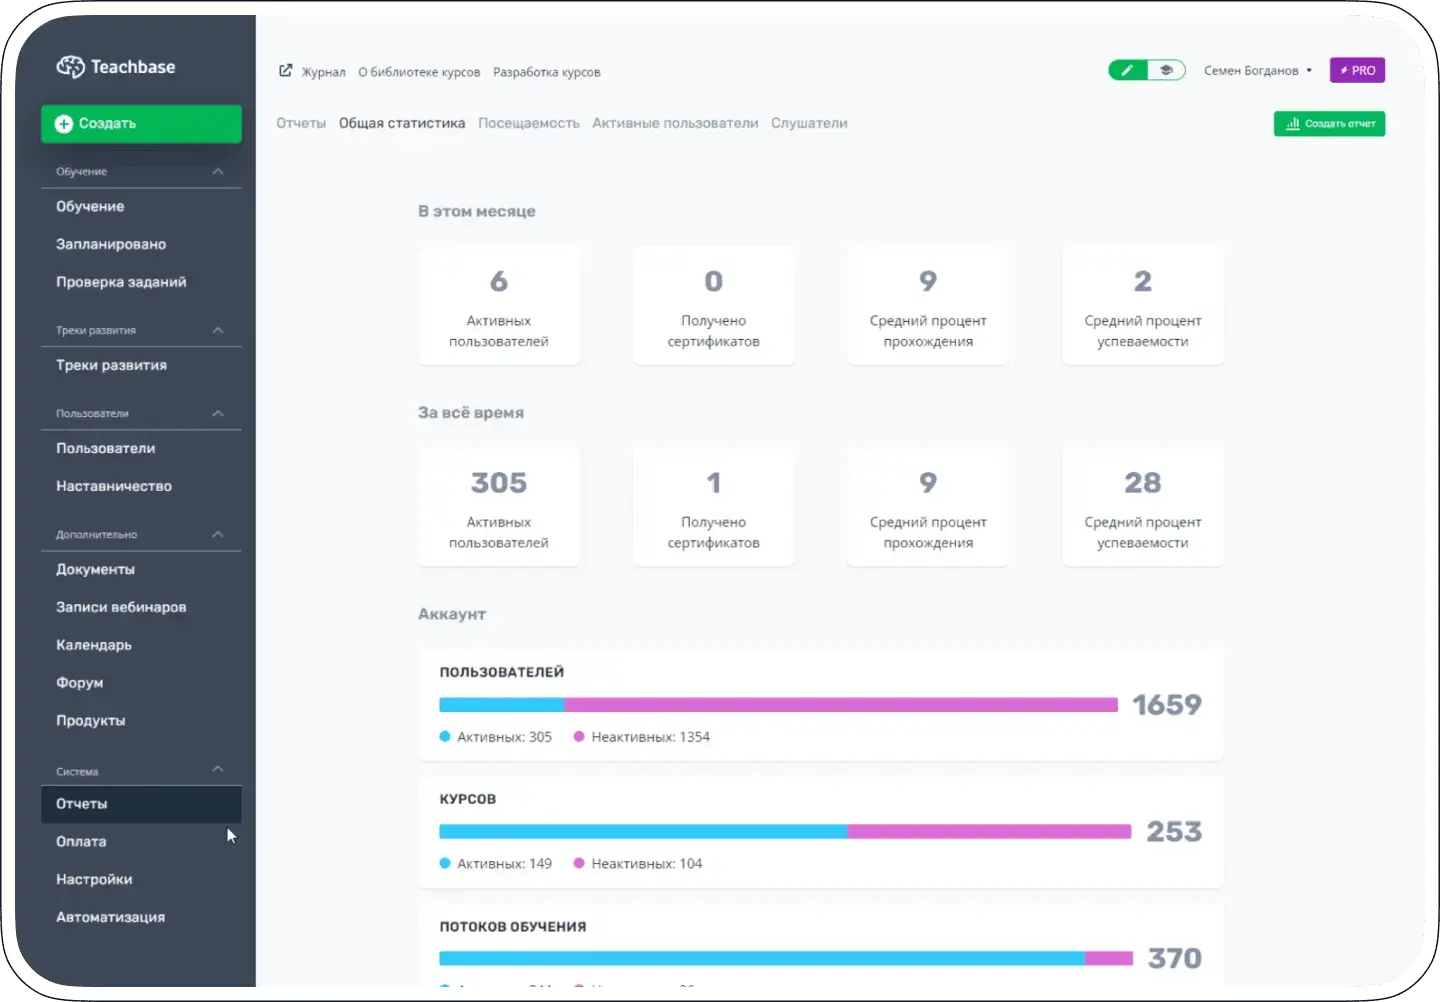Open Семен Богданов user dropdown
The width and height of the screenshot is (1440, 1002).
1258,70
